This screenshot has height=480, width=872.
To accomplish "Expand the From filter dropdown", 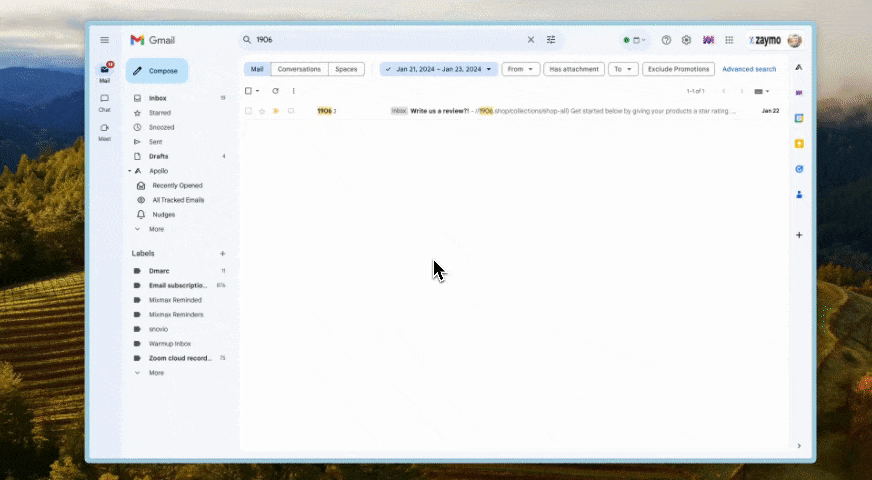I will tap(520, 69).
